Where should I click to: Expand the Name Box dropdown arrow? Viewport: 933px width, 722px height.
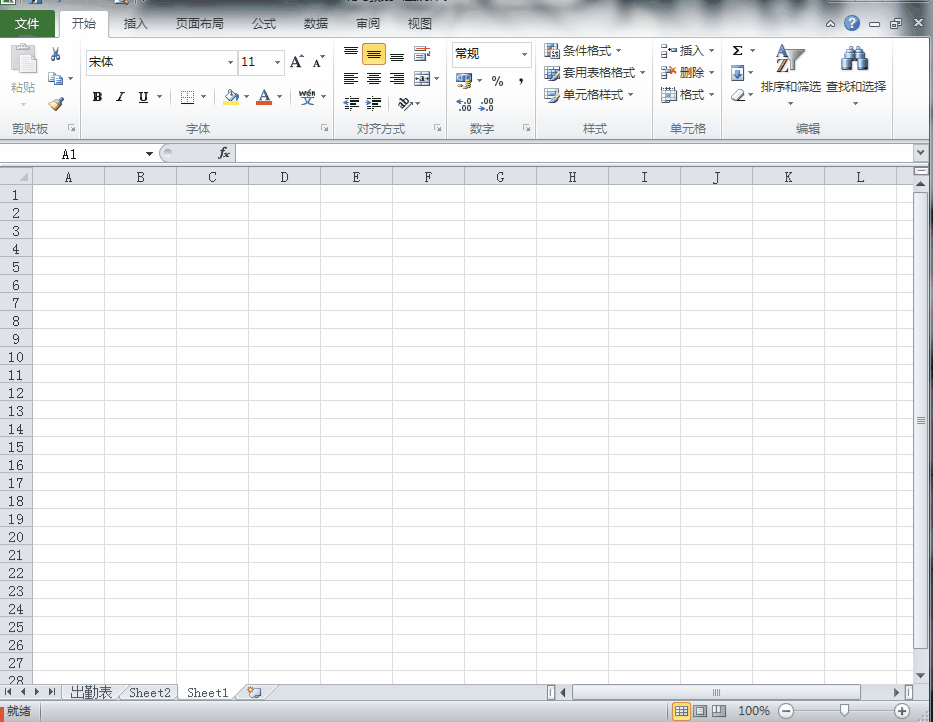coord(149,154)
